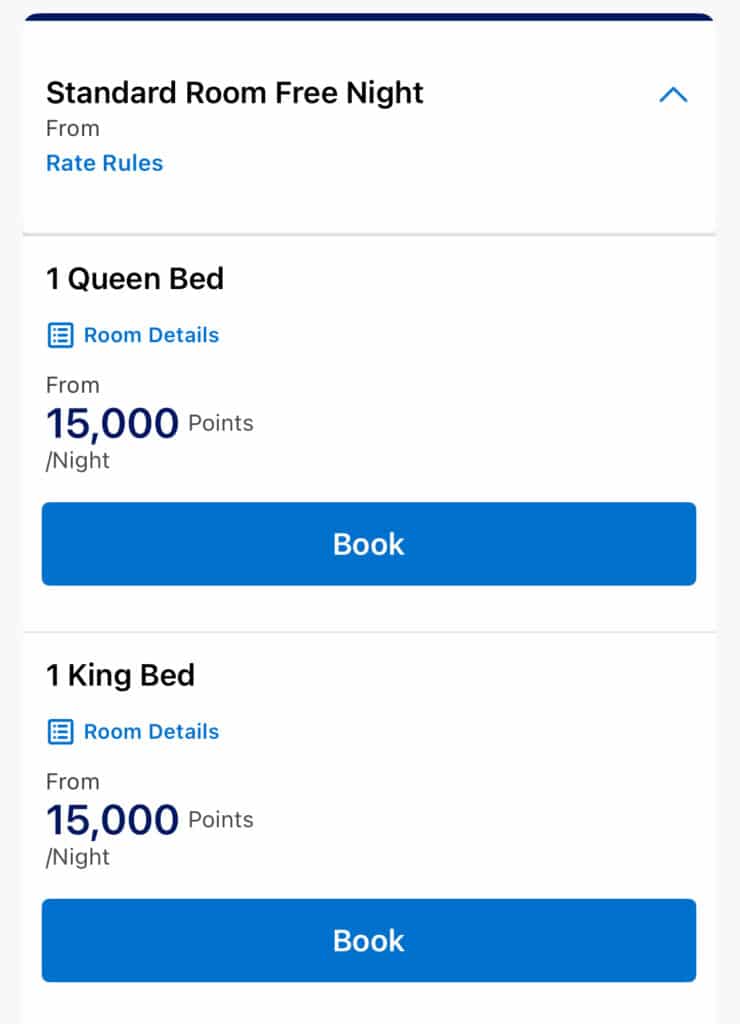Book the 1 King Bed room
This screenshot has width=740, height=1024.
[369, 940]
